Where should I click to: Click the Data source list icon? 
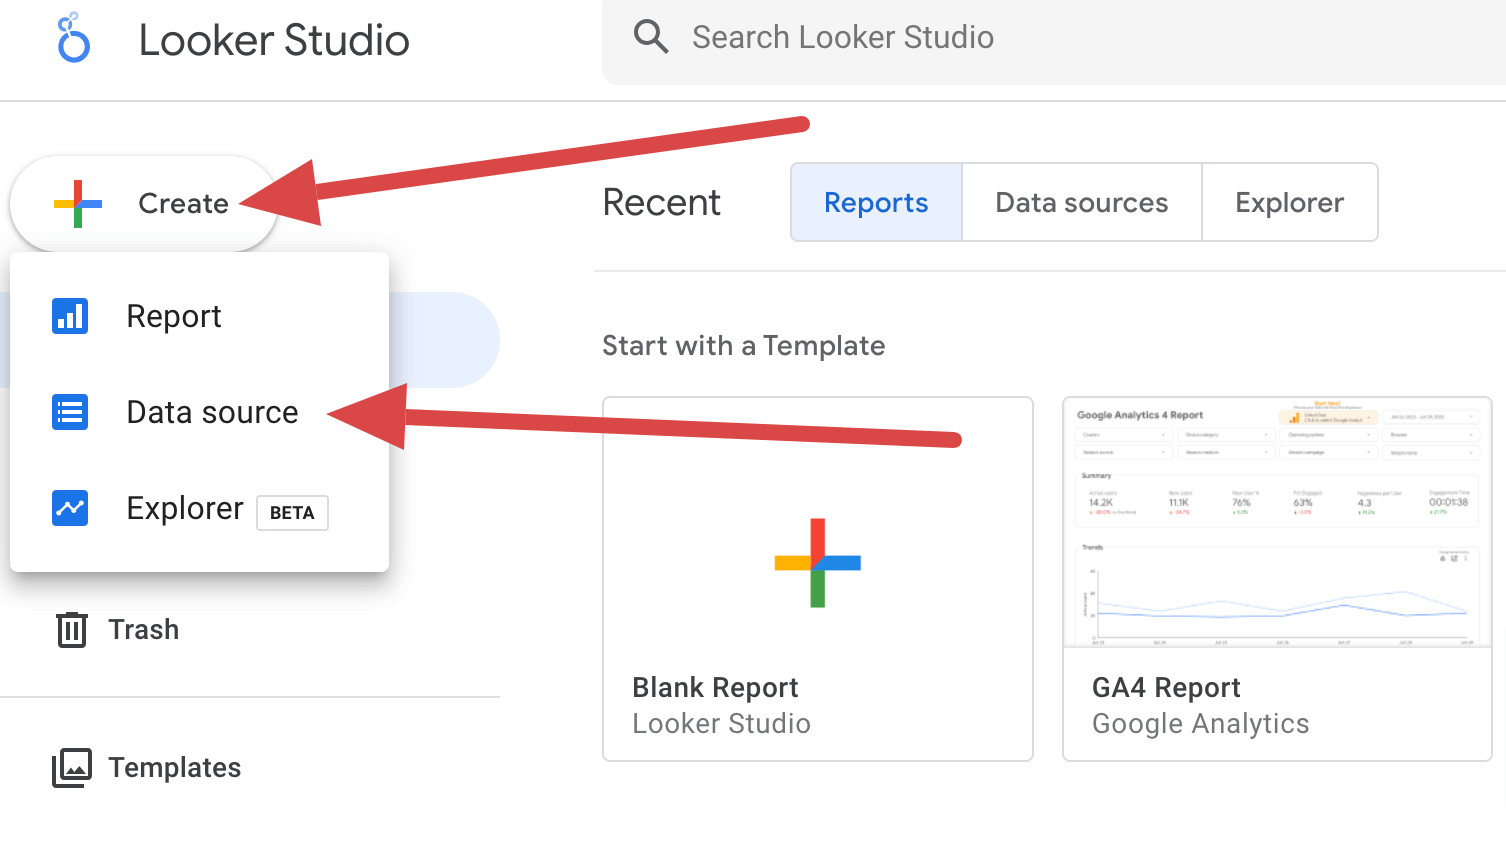click(70, 412)
